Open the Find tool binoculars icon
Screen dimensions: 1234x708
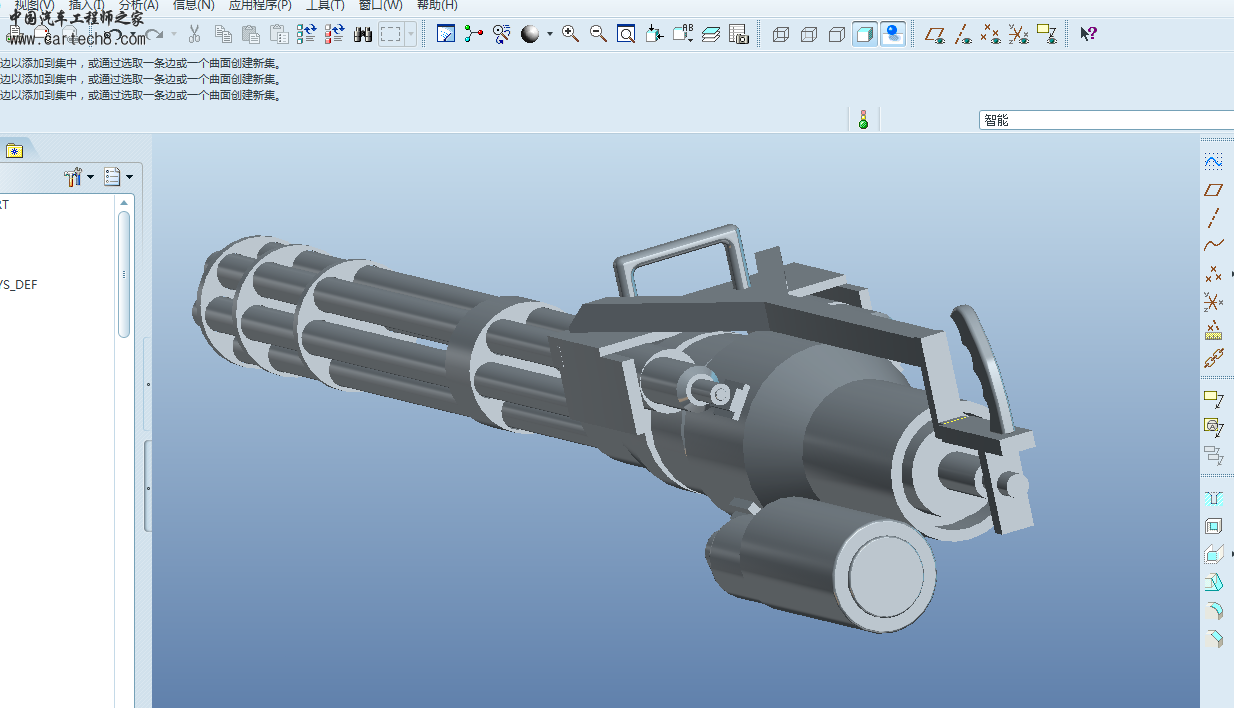(363, 35)
